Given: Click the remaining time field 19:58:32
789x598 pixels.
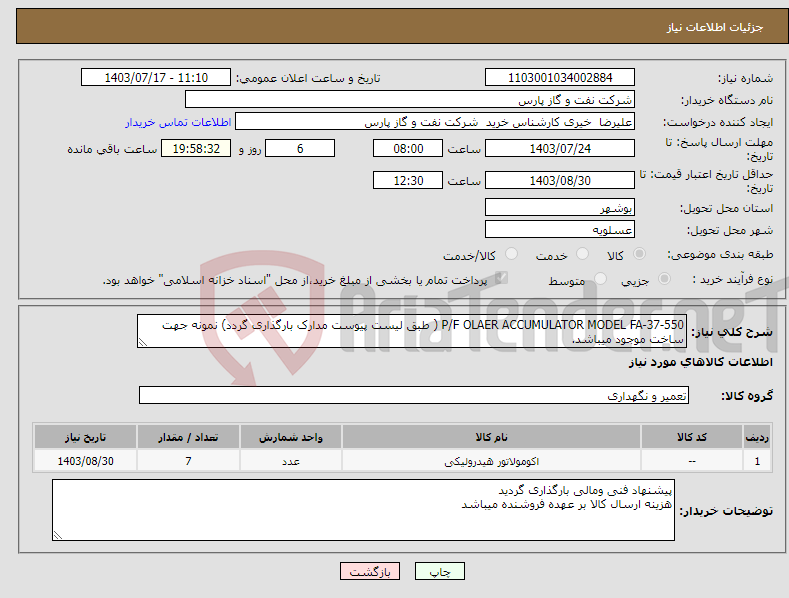Looking at the screenshot, I should point(196,148).
